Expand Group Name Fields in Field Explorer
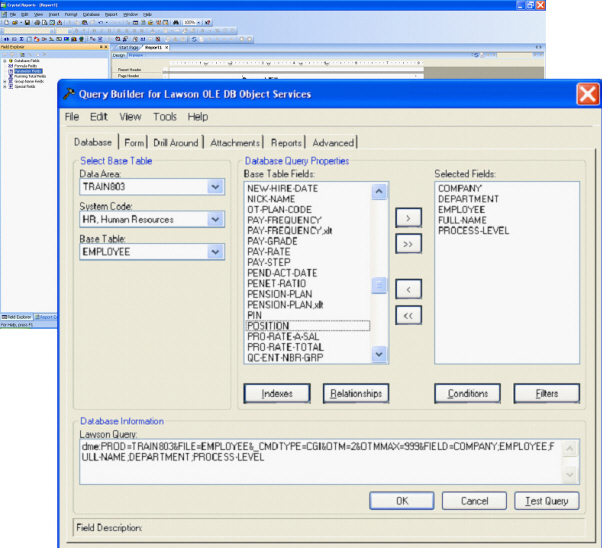The height and width of the screenshot is (548, 602). click(x=5, y=81)
